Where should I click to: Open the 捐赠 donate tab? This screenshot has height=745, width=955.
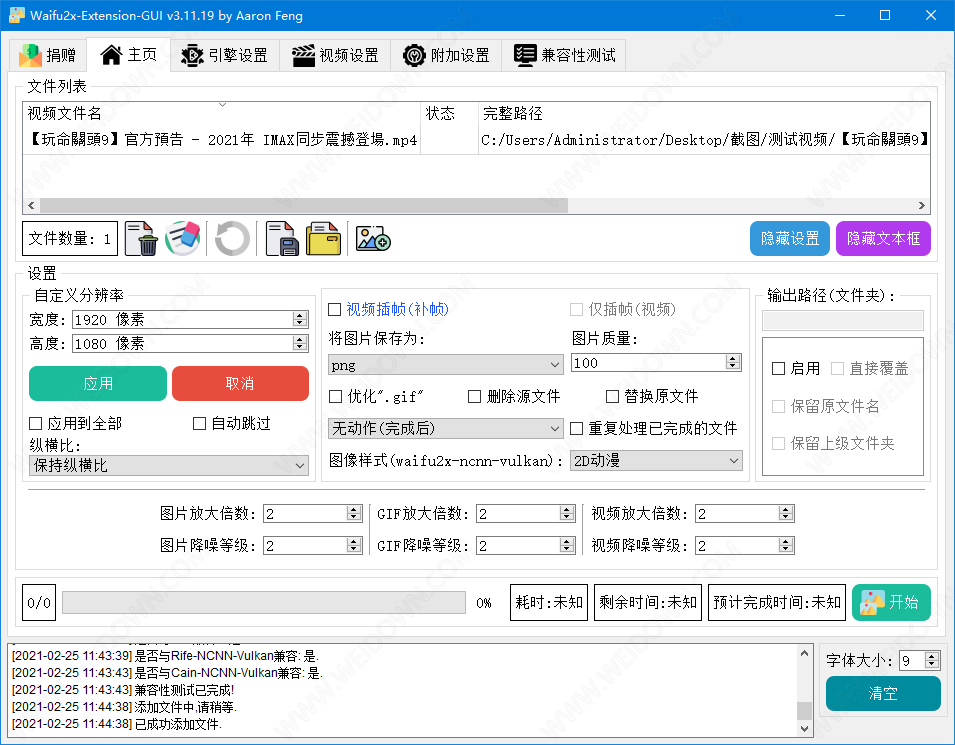[x=48, y=55]
